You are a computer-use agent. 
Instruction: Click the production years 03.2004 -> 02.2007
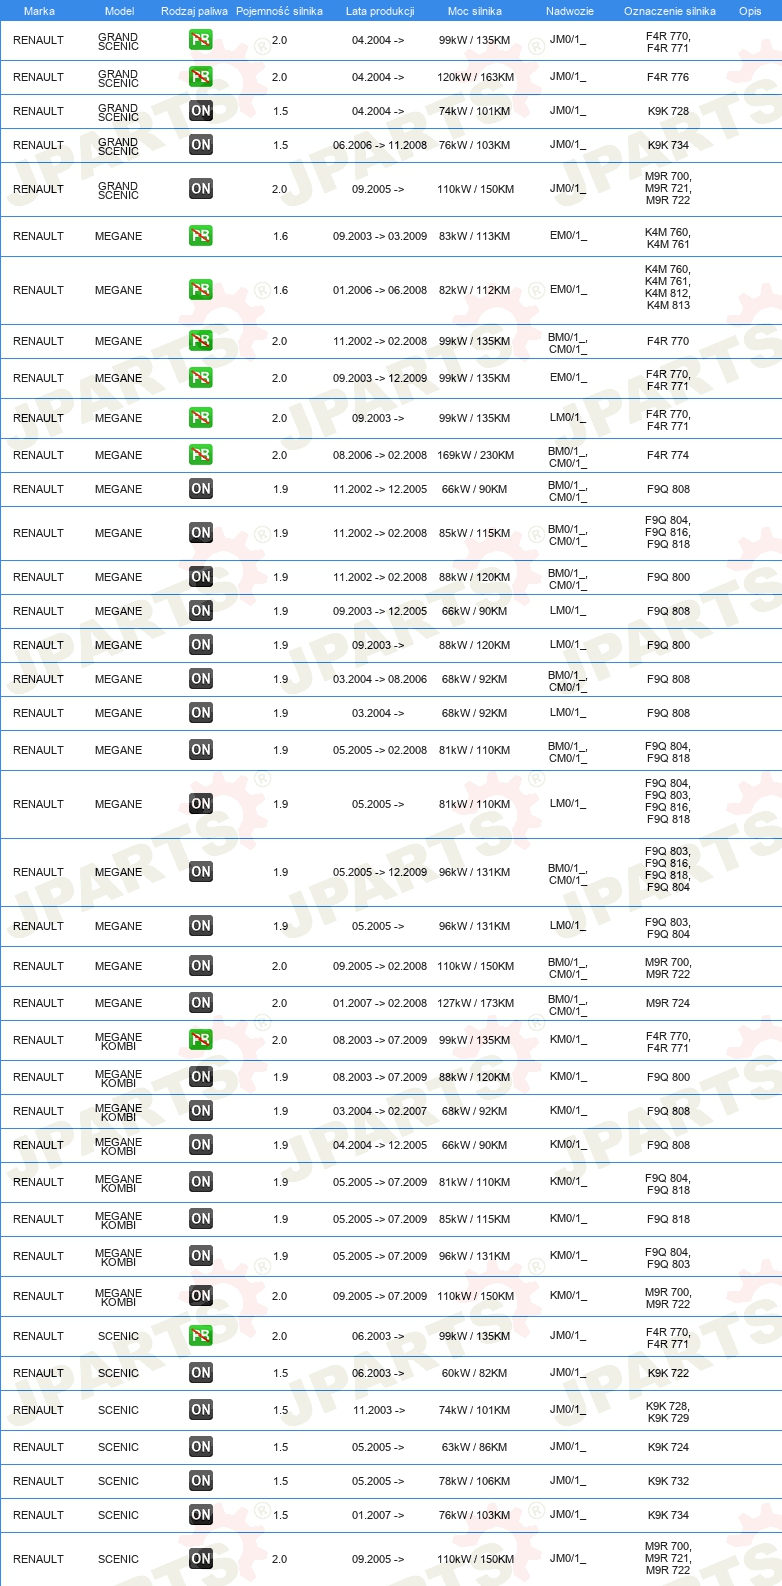click(380, 1111)
